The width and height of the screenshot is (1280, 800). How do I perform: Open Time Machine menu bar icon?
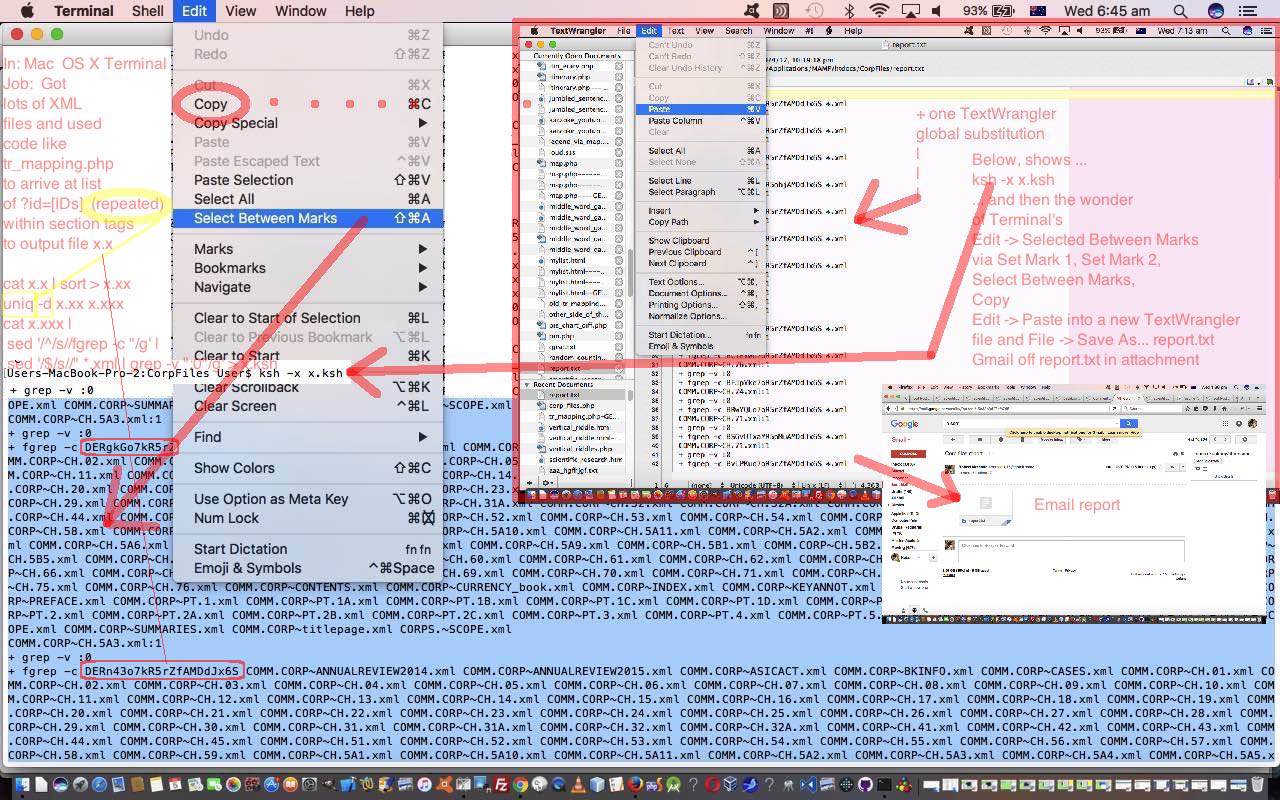(x=815, y=11)
